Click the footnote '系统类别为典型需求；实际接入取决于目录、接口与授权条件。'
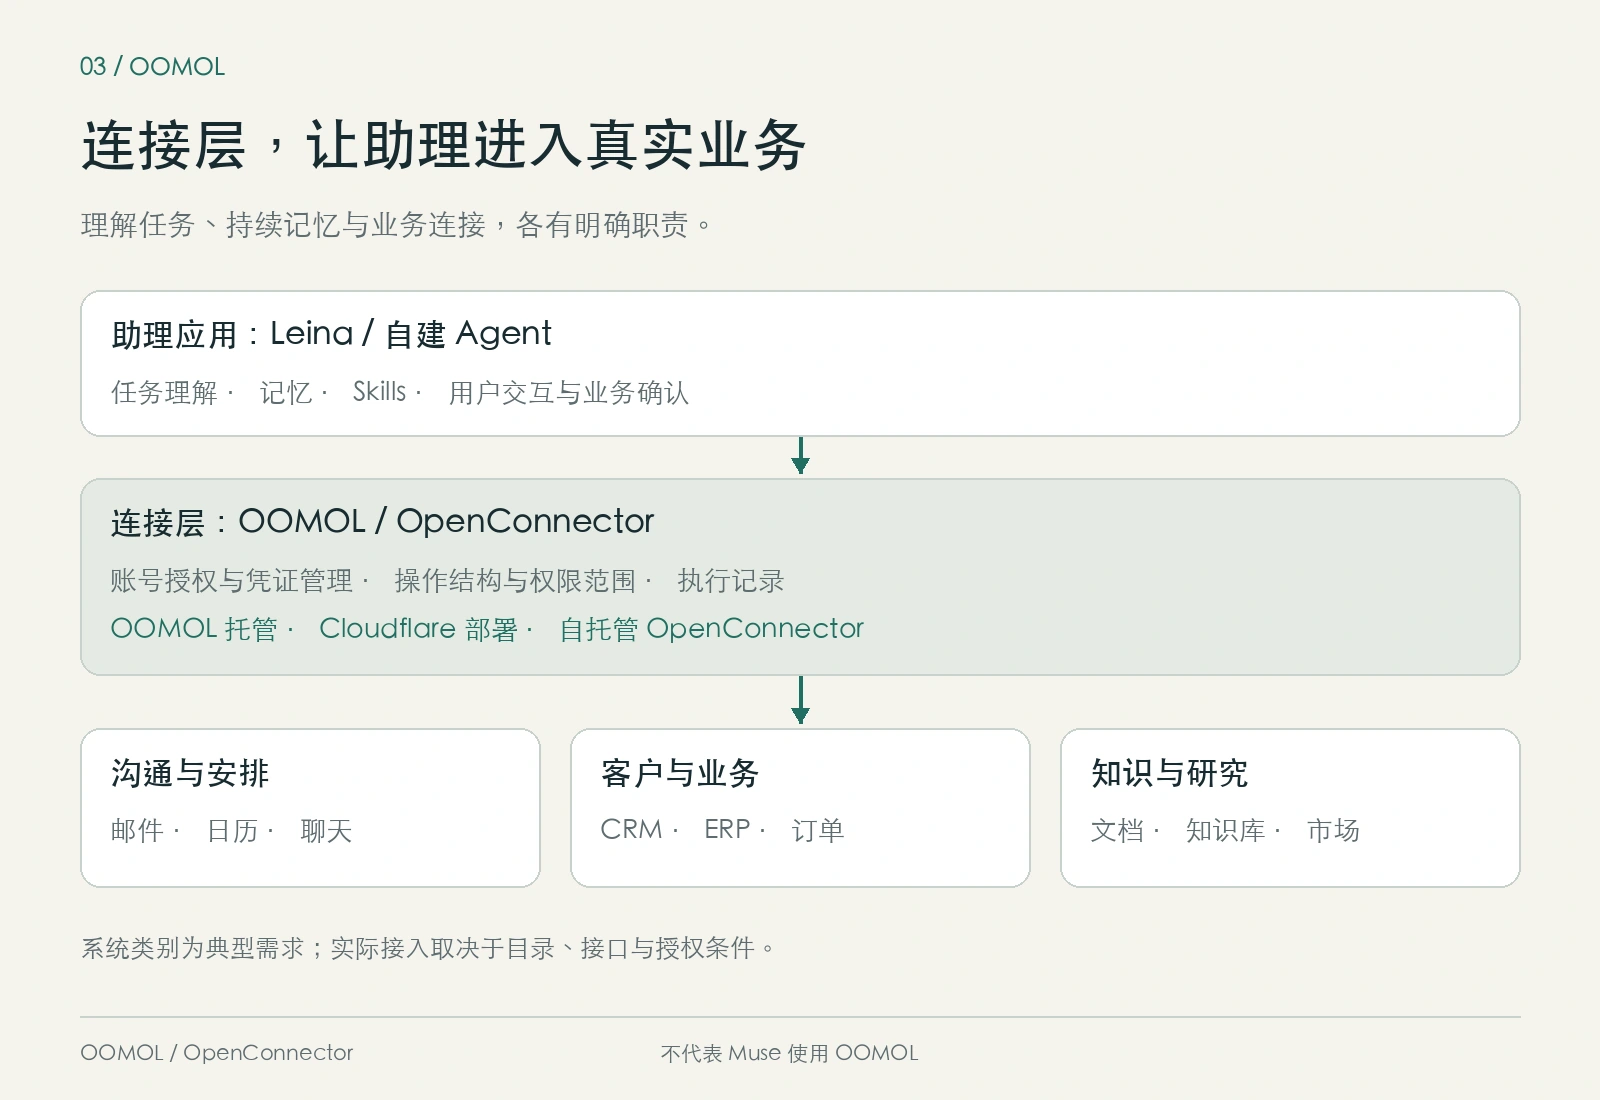Viewport: 1600px width, 1100px height. 428,948
